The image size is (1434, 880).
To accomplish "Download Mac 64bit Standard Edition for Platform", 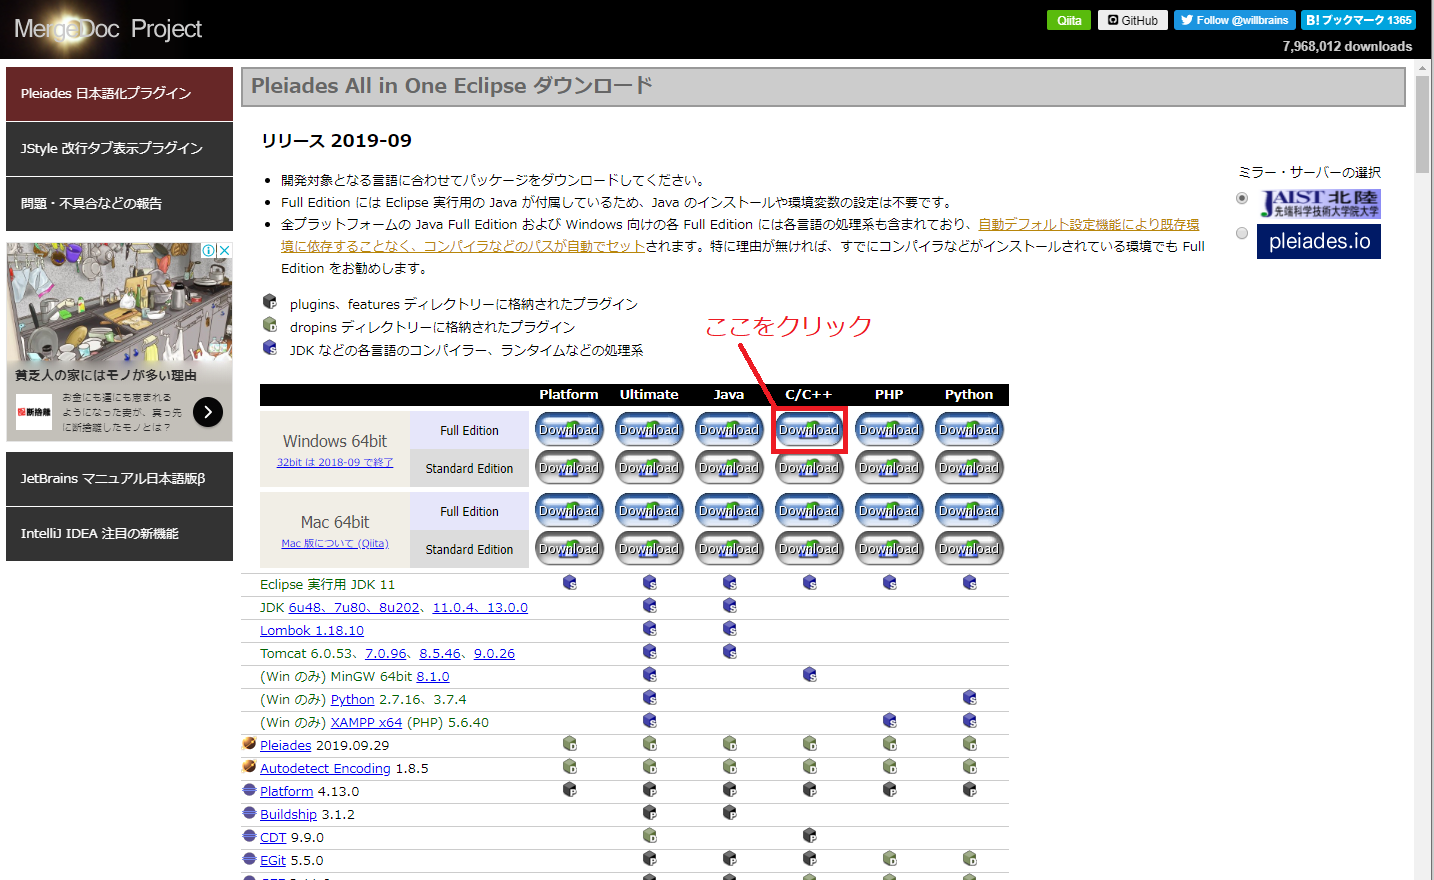I will coord(569,549).
